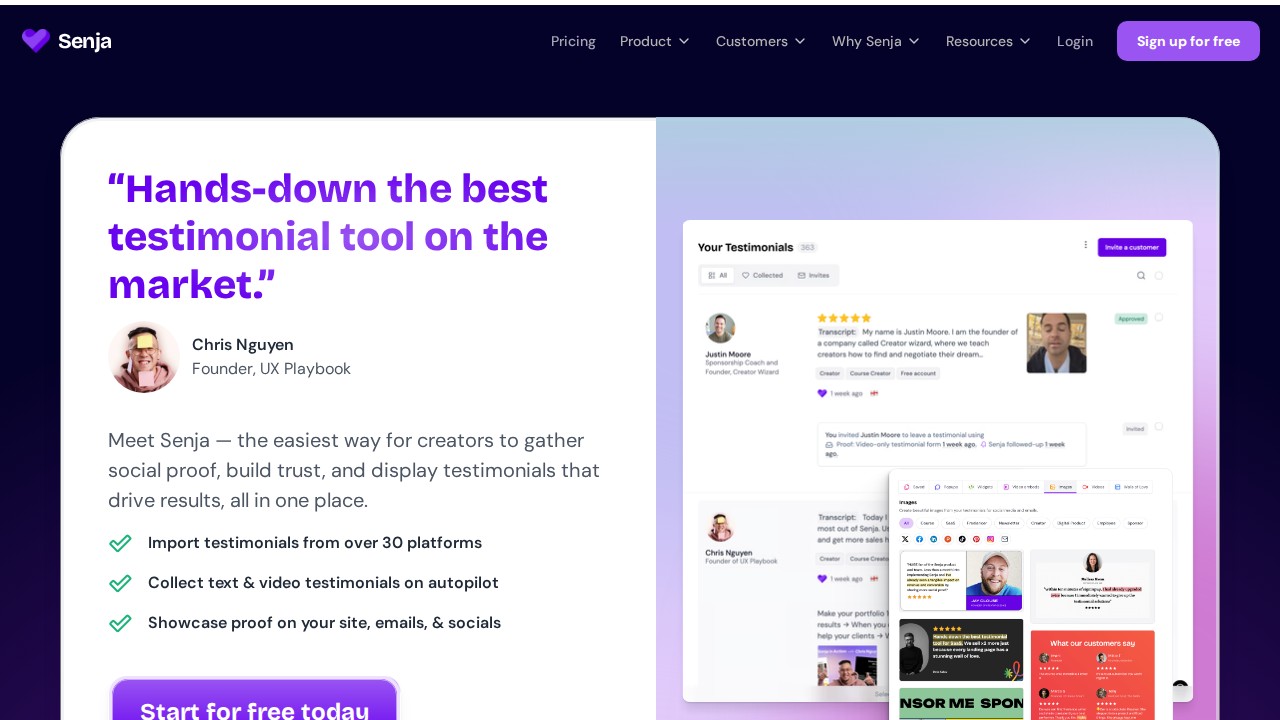This screenshot has height=720, width=1280.
Task: Click the Pinterest icon in Images panel
Action: (x=976, y=539)
